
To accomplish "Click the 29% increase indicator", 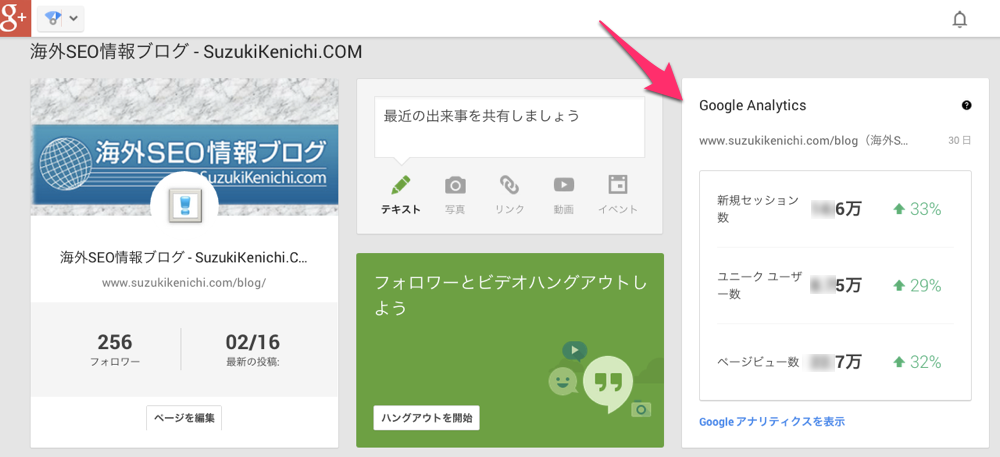I will click(x=918, y=286).
